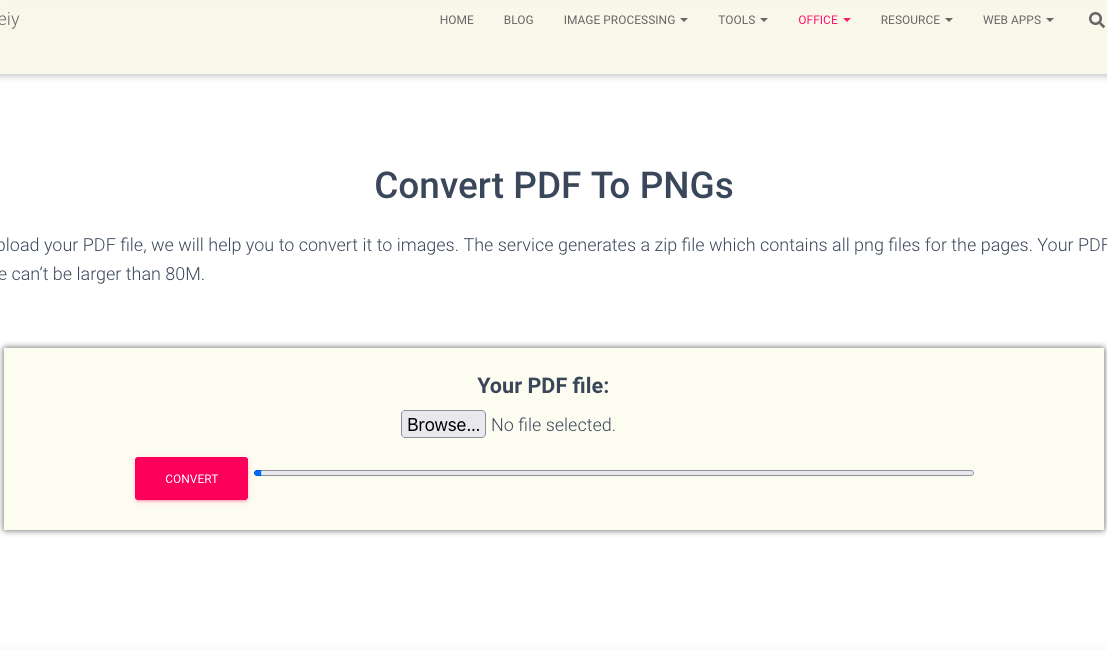Click the caret arrow beside IMAGE PROCESSING
Image resolution: width=1107 pixels, height=650 pixels.
tap(683, 20)
